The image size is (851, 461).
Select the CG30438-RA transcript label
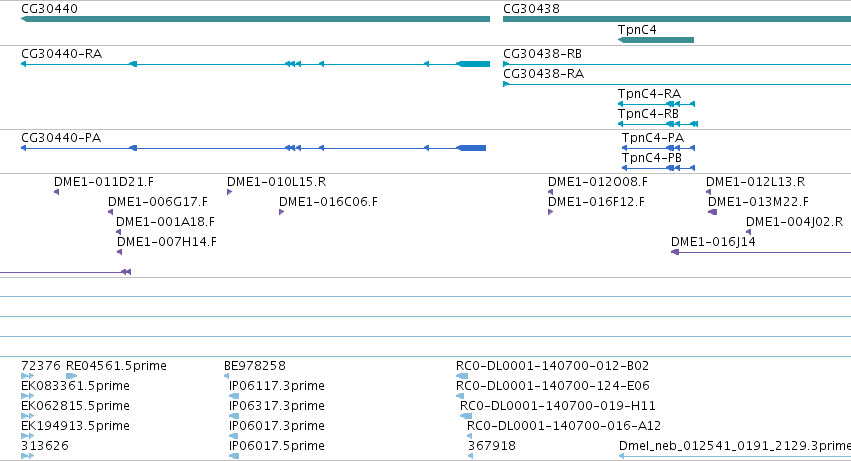point(543,74)
